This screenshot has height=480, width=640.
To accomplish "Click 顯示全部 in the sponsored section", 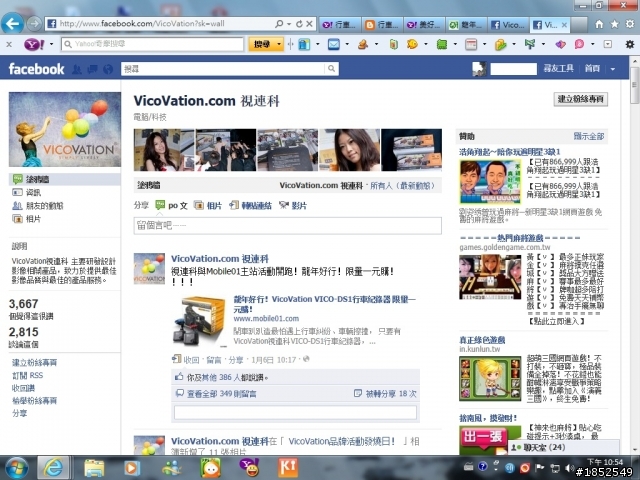I will pos(589,136).
